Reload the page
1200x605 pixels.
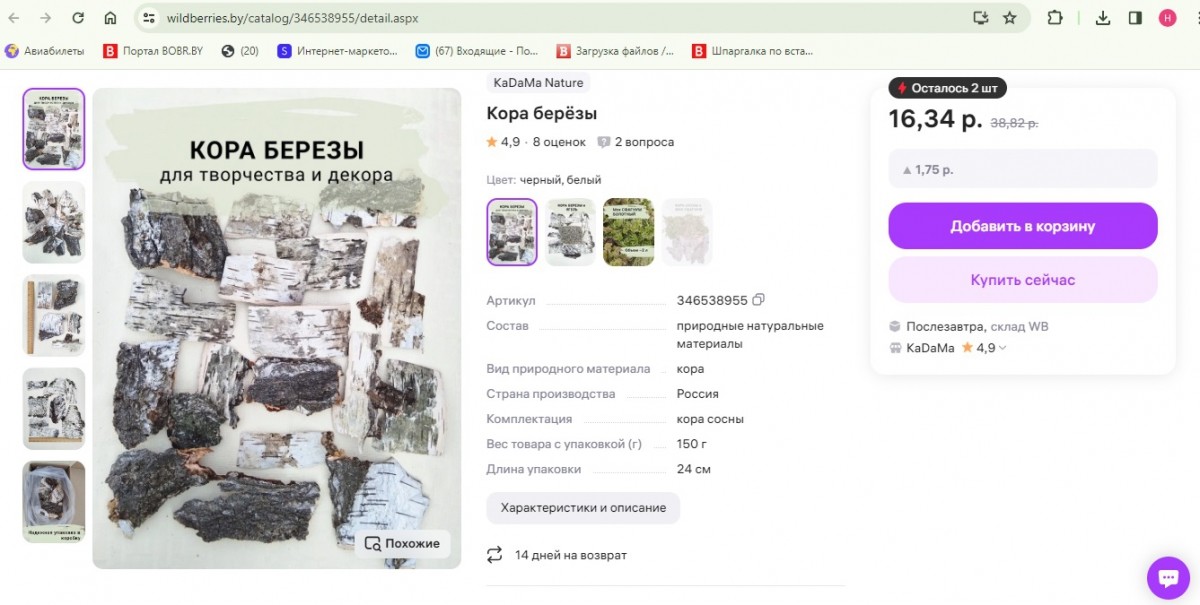78,18
